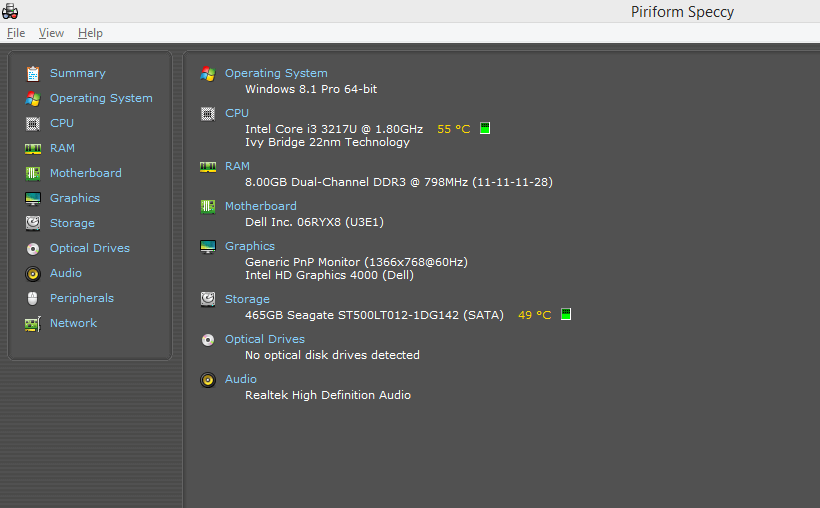The image size is (820, 508).
Task: Select Summary in the sidebar
Action: (77, 73)
